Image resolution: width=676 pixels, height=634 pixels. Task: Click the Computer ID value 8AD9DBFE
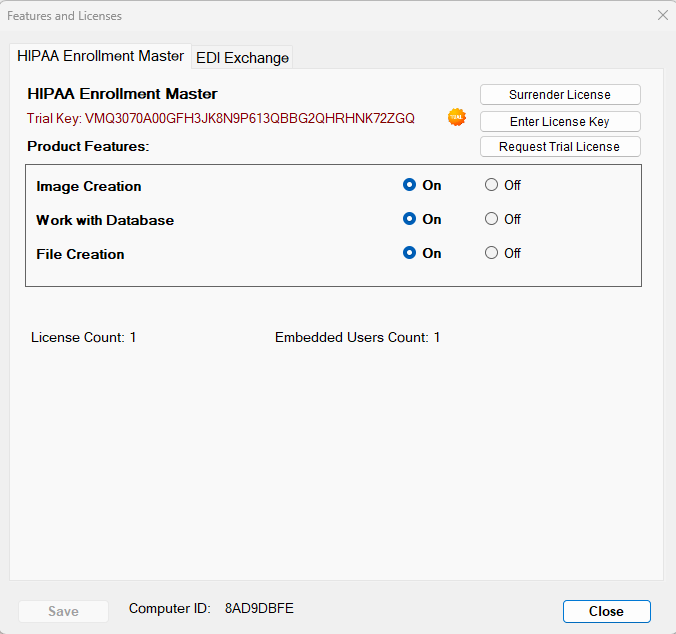259,608
